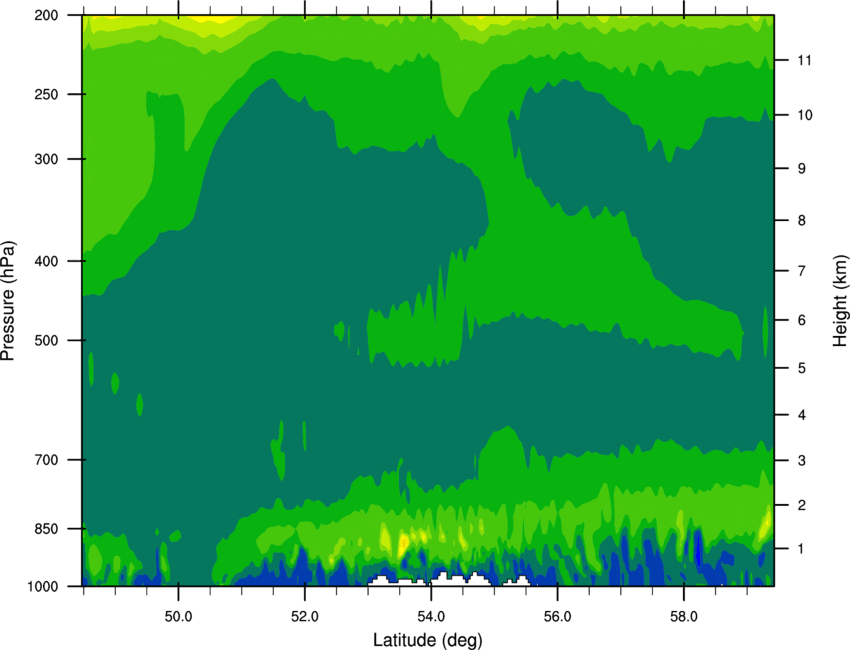Click the 700 pressure axis label
The image size is (850, 650).
tap(46, 460)
